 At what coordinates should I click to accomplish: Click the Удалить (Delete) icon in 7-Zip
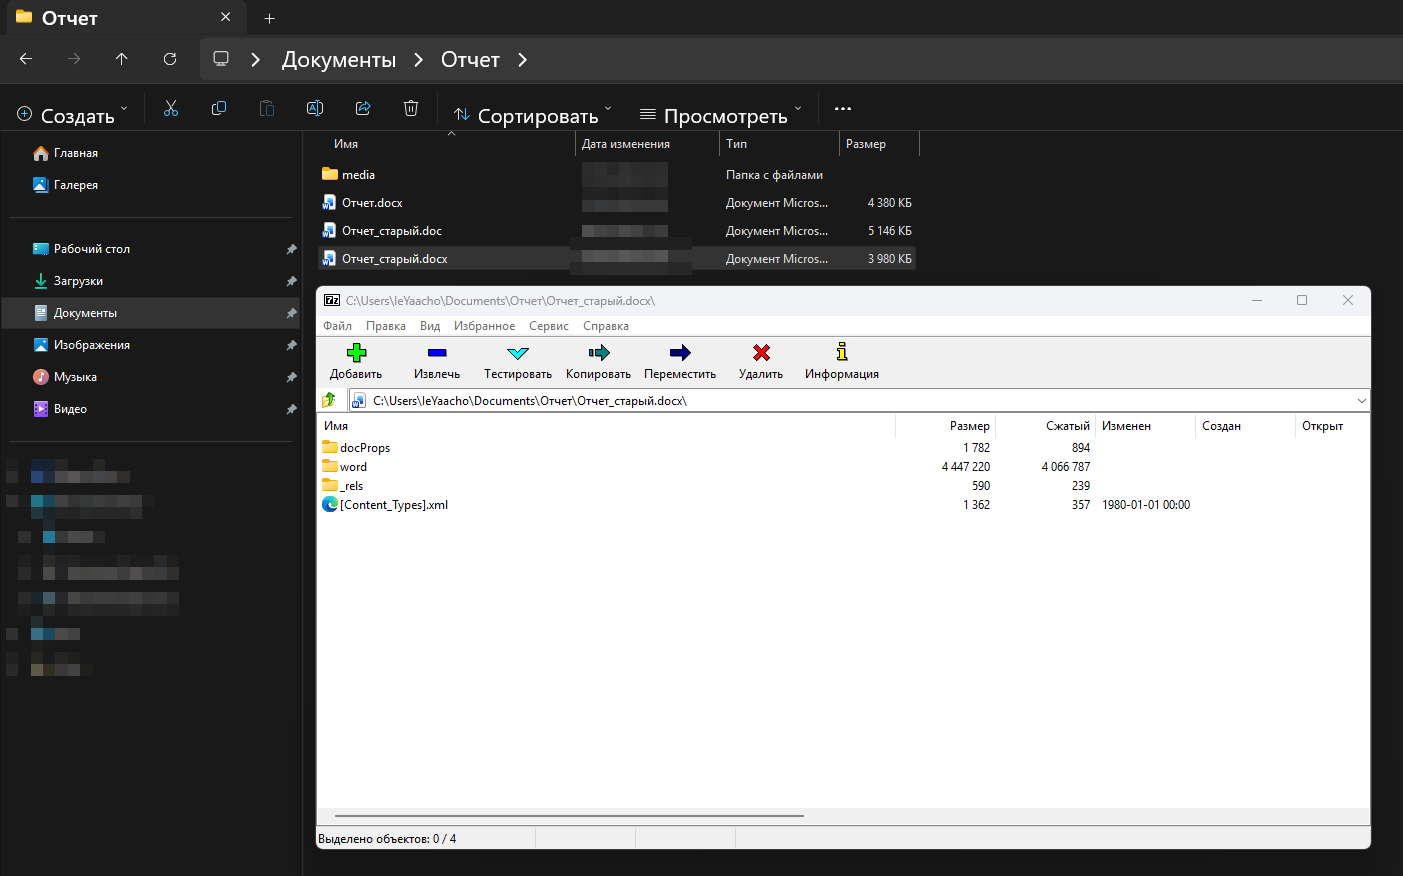pyautogui.click(x=761, y=353)
